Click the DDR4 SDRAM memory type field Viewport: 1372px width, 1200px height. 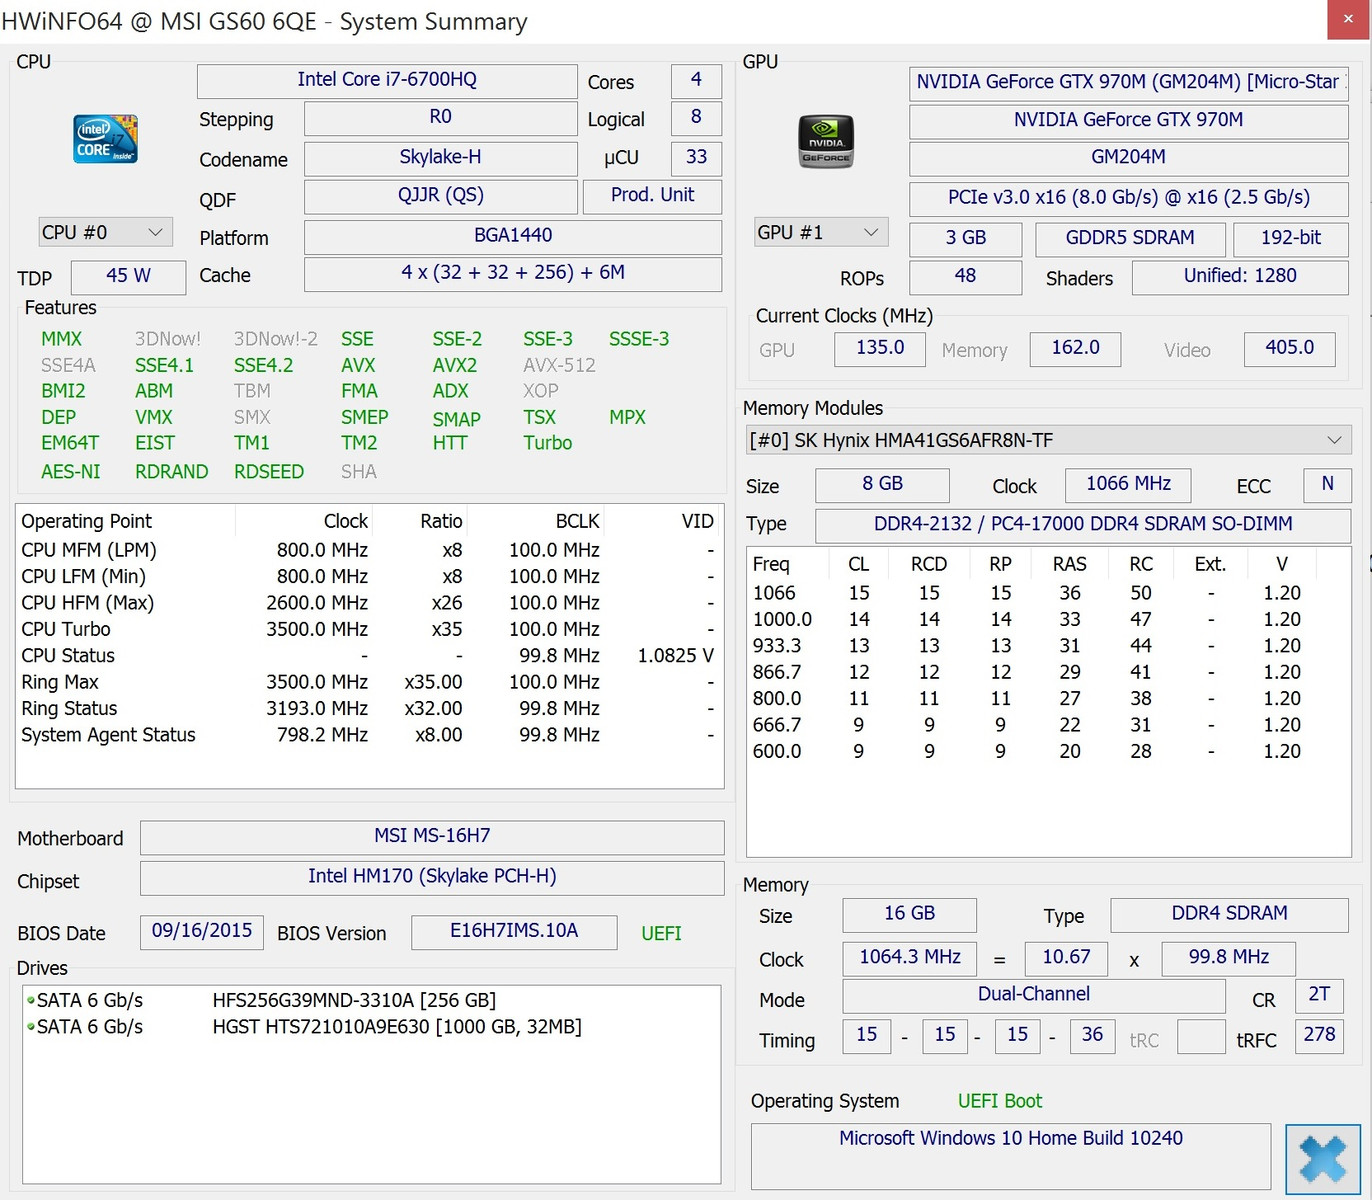pos(1229,914)
